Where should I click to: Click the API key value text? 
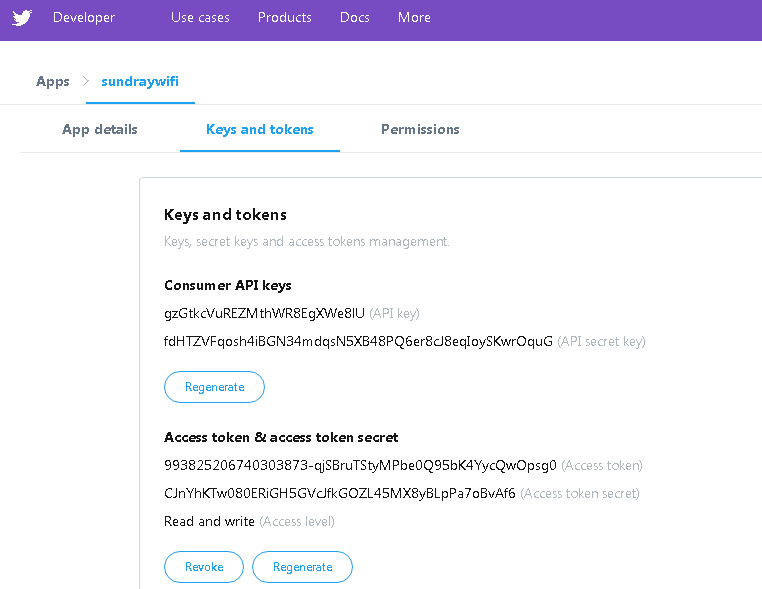click(x=265, y=313)
